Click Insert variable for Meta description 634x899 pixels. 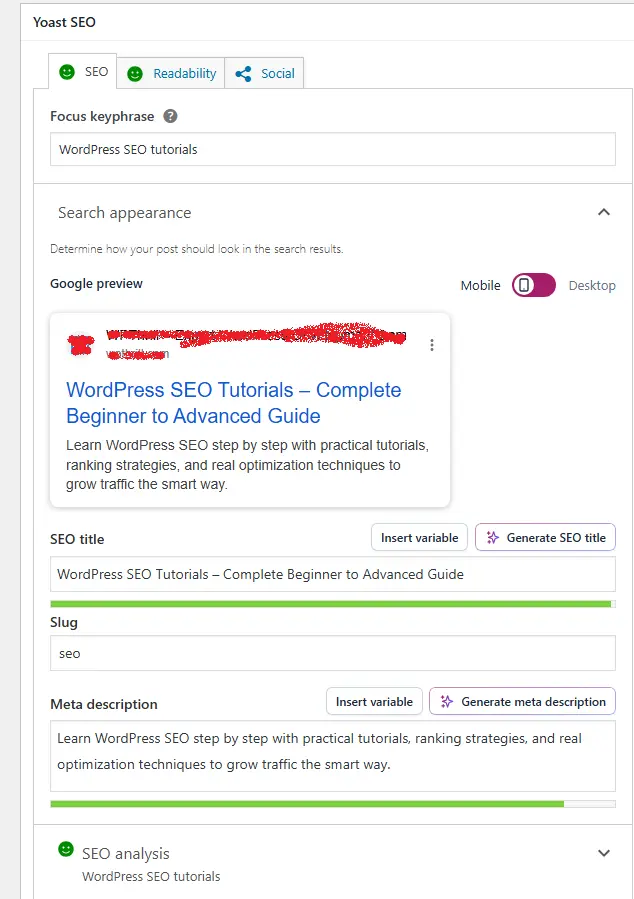click(374, 702)
